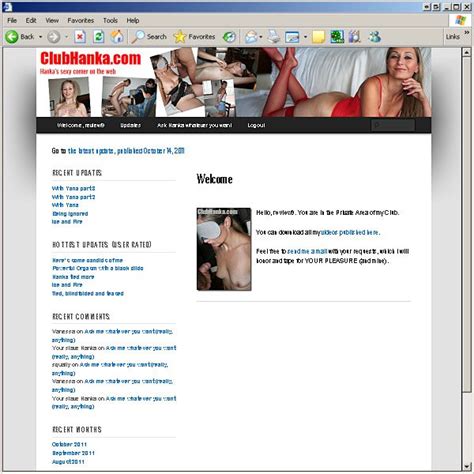Open the Being ignored update link
The width and height of the screenshot is (474, 474).
click(70, 214)
